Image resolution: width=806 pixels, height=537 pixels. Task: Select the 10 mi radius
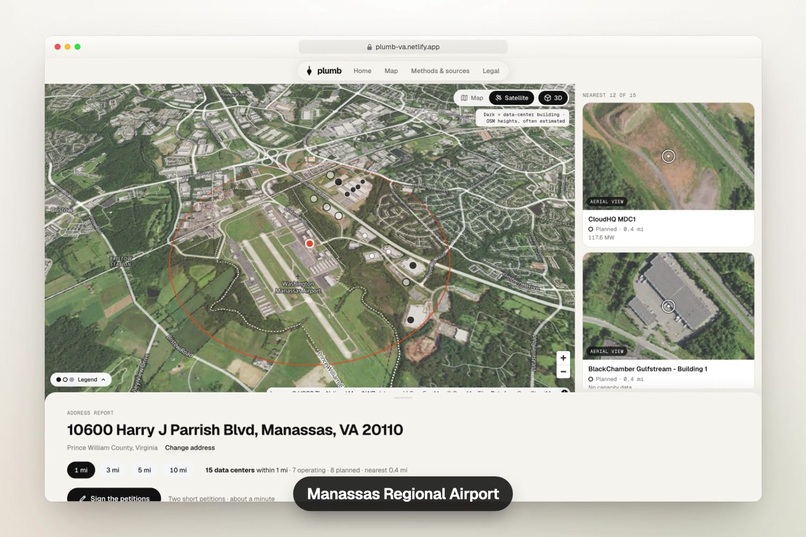178,470
